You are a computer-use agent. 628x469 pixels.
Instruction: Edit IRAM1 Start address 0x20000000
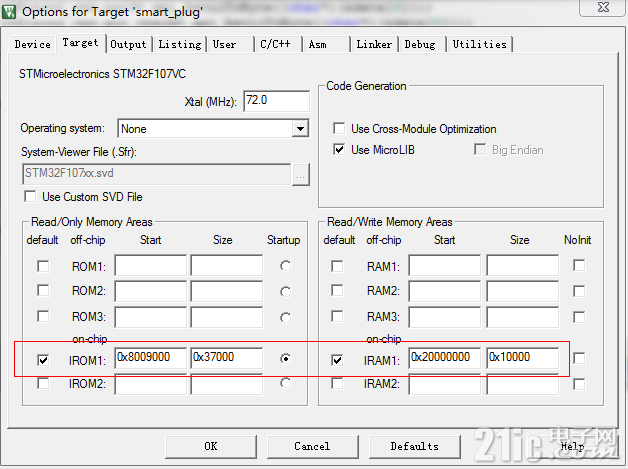445,358
